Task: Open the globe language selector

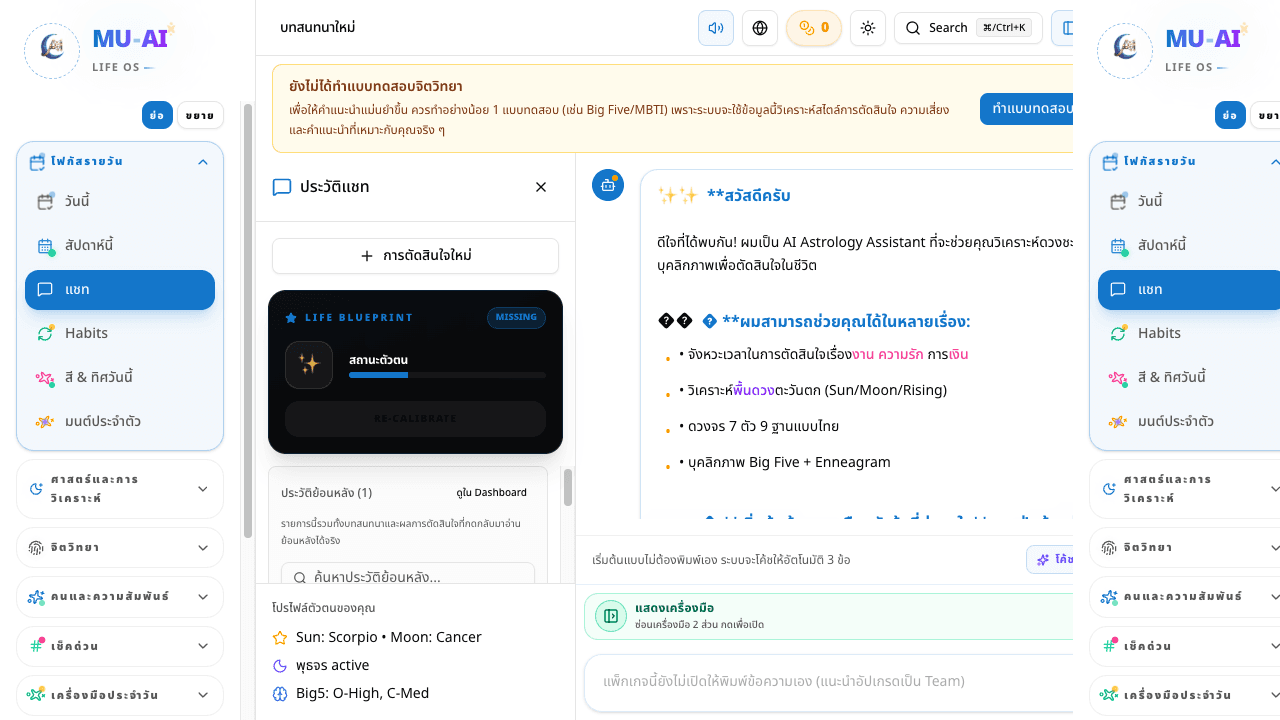Action: click(760, 28)
